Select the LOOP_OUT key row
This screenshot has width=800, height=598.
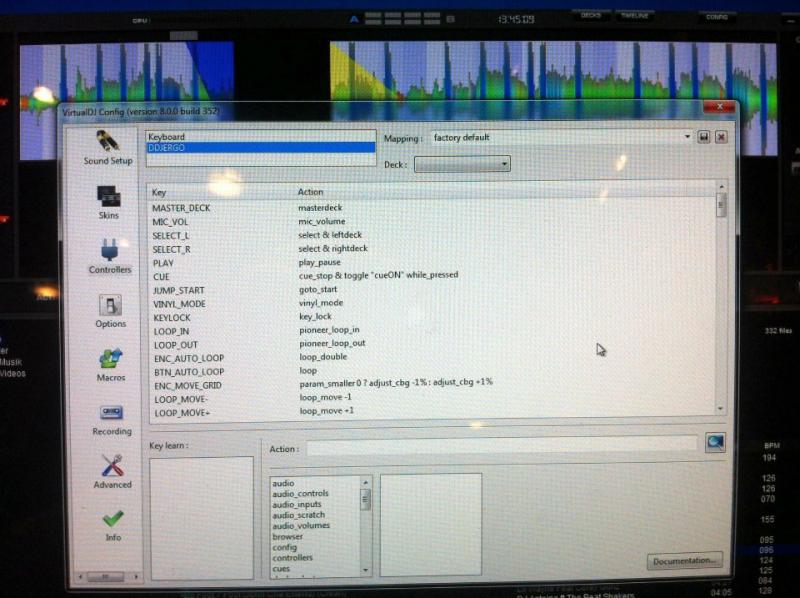point(433,344)
